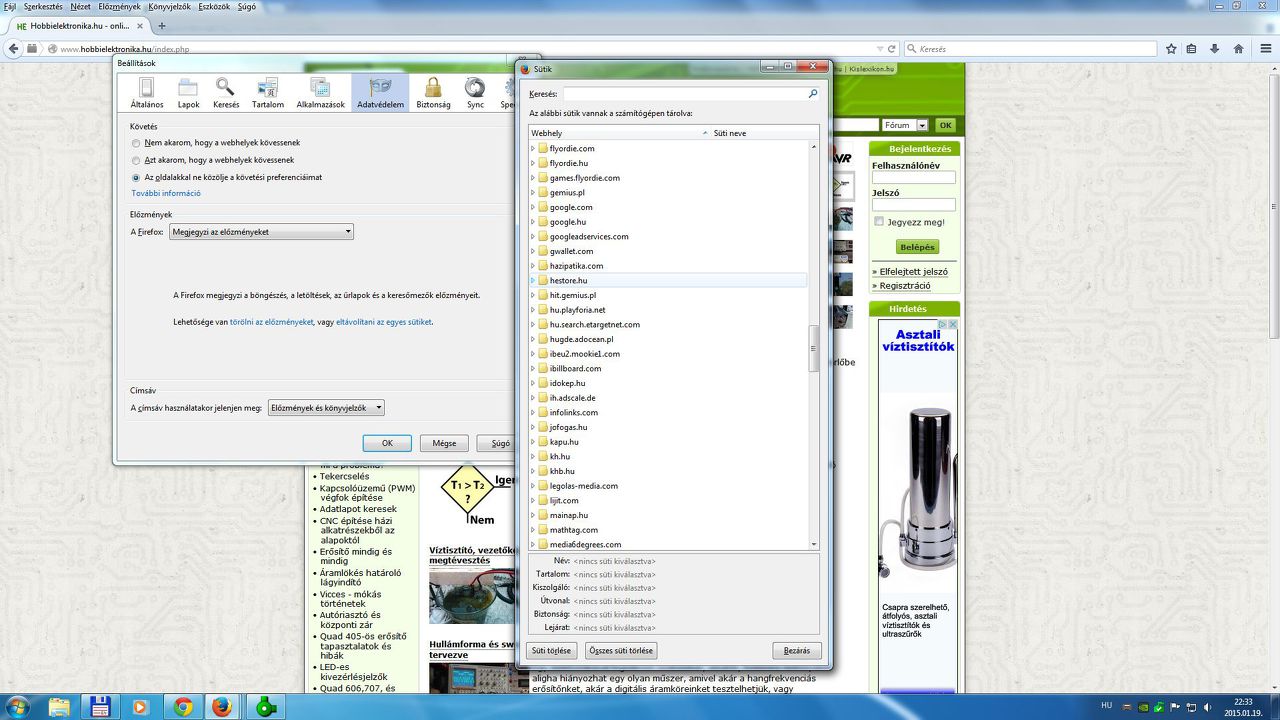The width and height of the screenshot is (1280, 720).
Task: Open the Biztonság padlock icon
Action: pos(433,93)
